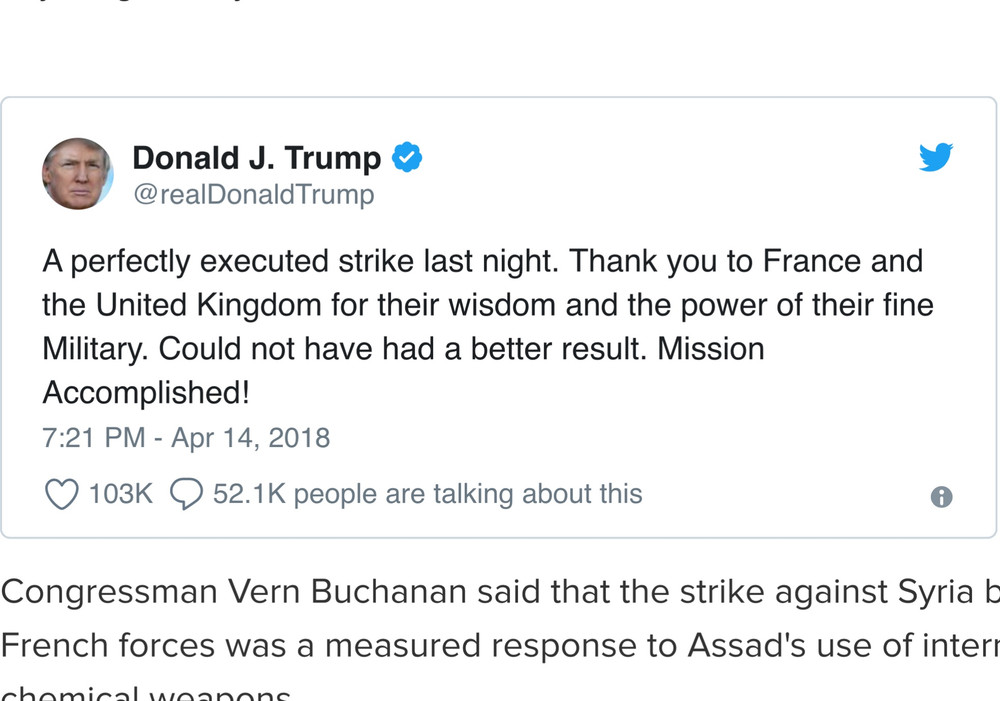
Task: Click the Twitter bird logo
Action: (x=936, y=158)
